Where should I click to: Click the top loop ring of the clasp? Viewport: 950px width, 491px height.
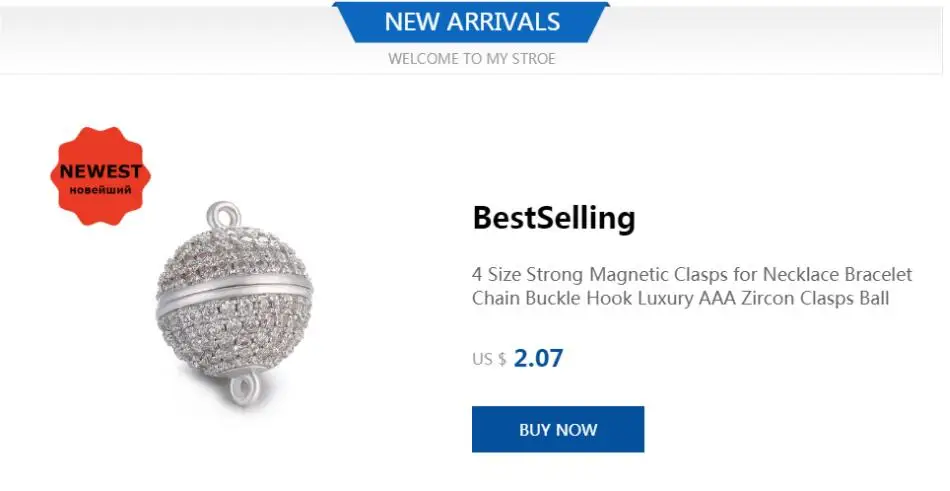pos(224,216)
